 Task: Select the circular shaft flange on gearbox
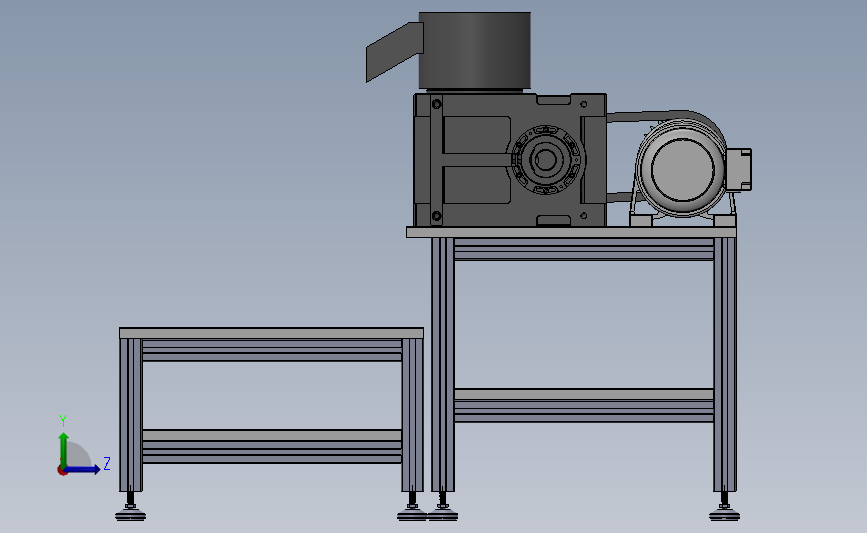pos(546,160)
